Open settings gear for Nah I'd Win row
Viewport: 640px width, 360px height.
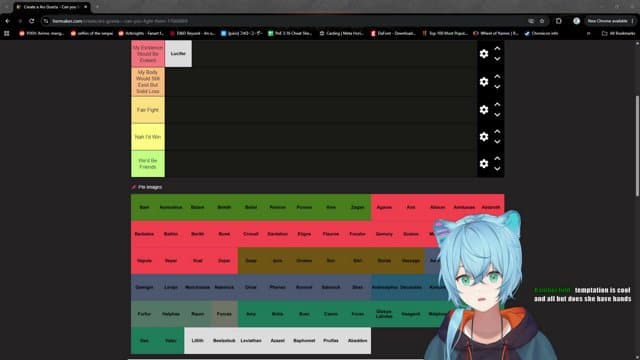[484, 136]
